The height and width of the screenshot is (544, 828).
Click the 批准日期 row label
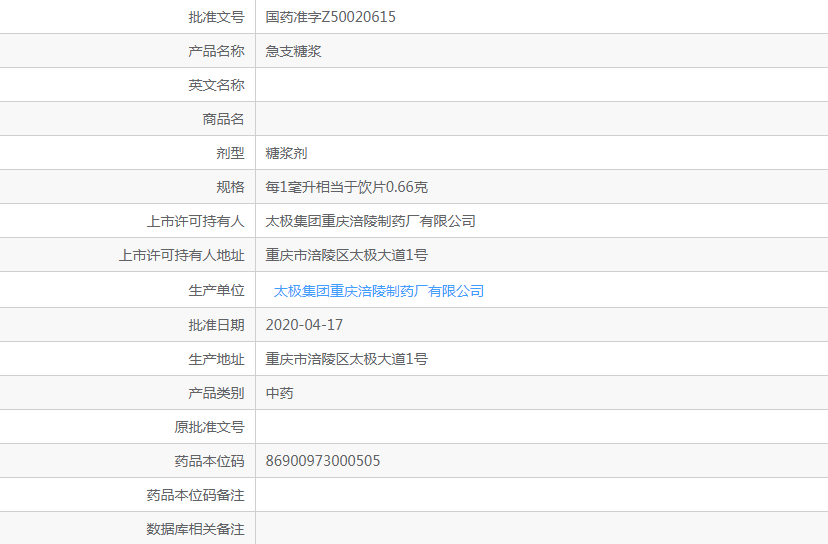(217, 325)
